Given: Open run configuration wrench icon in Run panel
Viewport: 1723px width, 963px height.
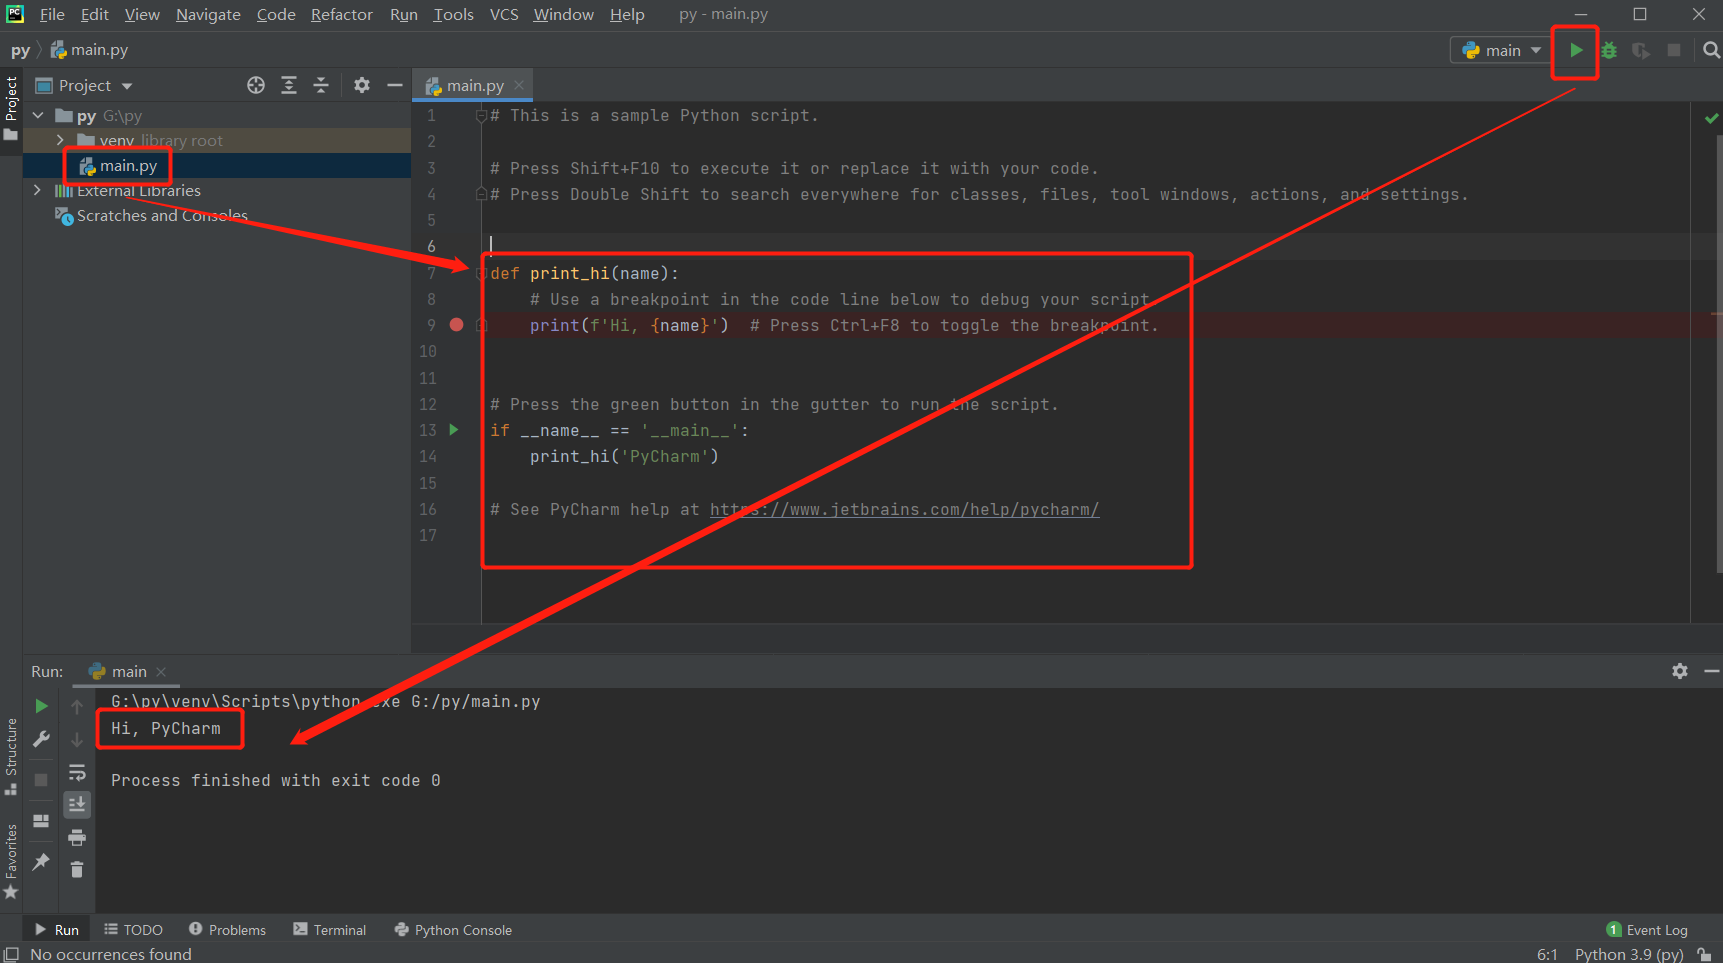Looking at the screenshot, I should coord(41,739).
